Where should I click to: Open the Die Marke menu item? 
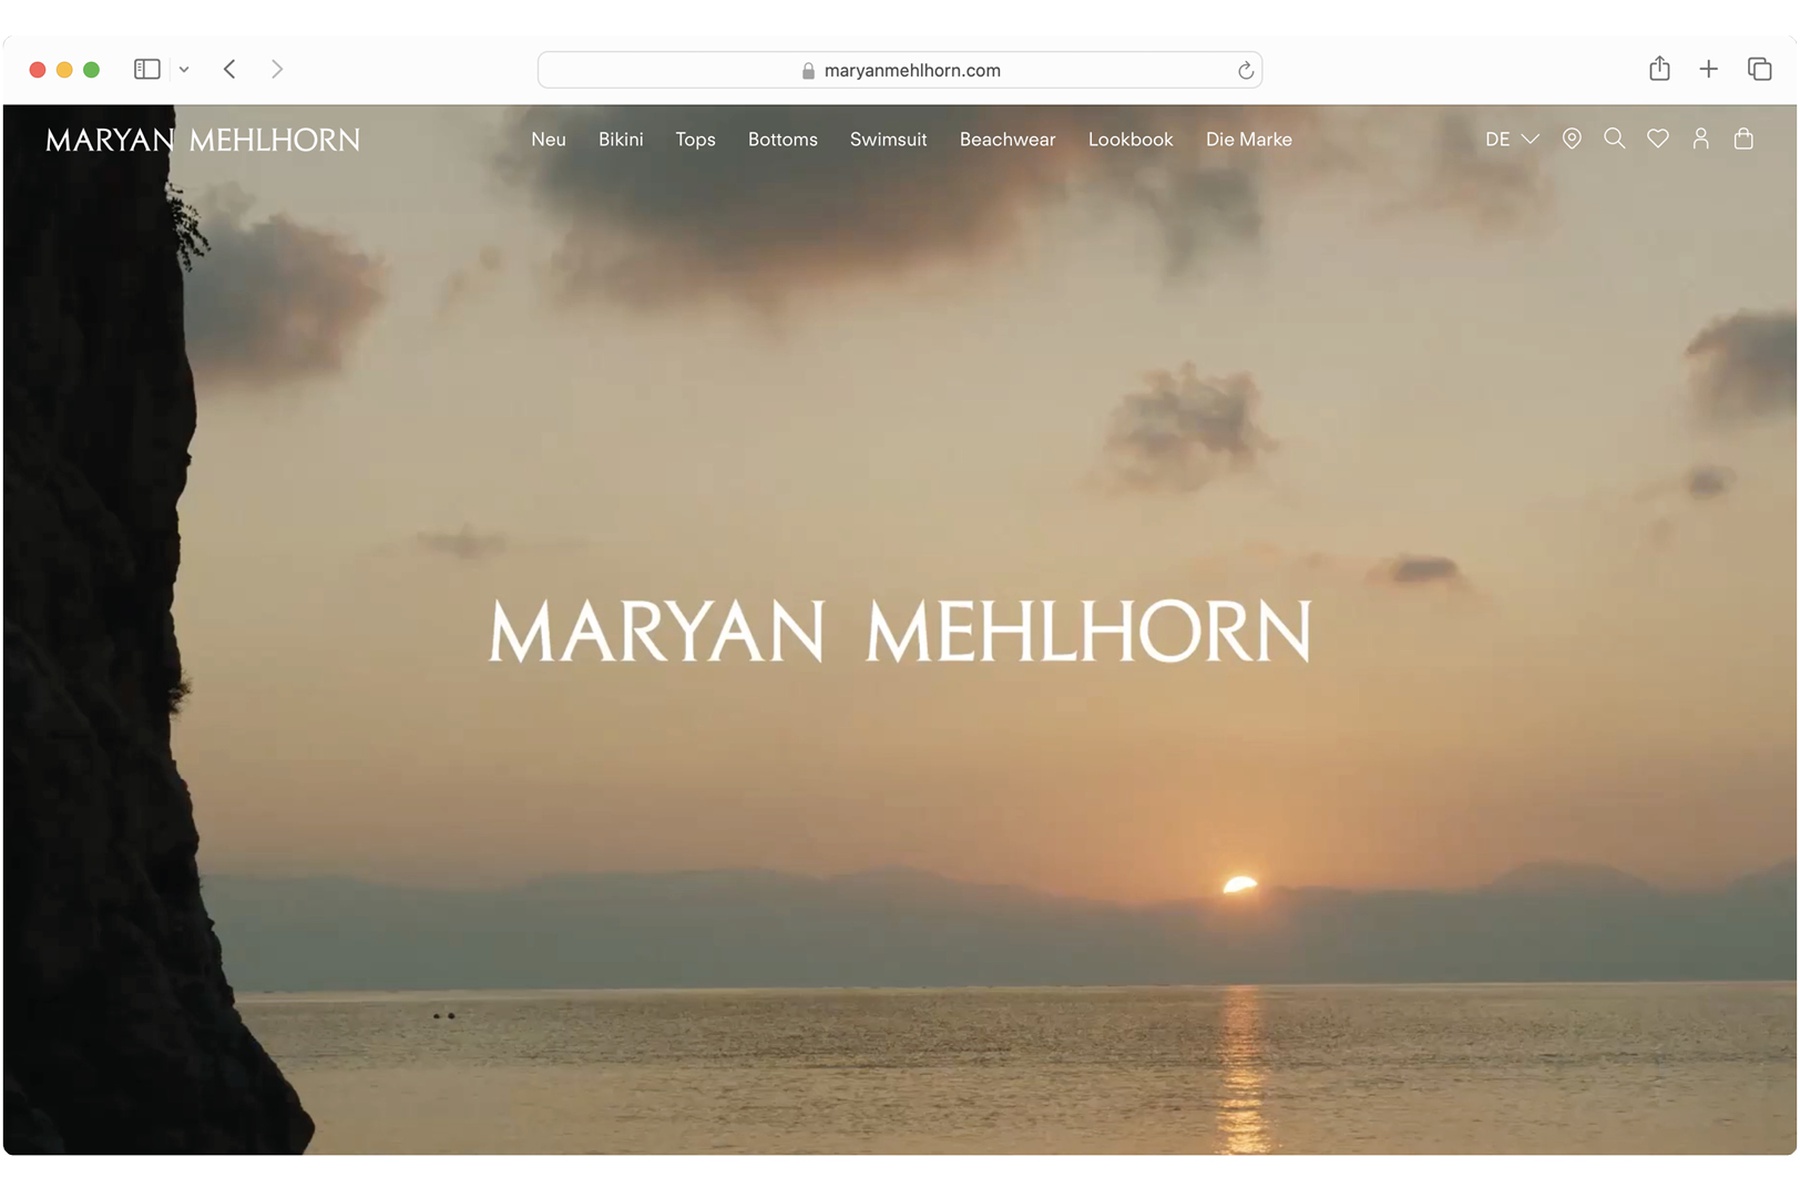1249,139
